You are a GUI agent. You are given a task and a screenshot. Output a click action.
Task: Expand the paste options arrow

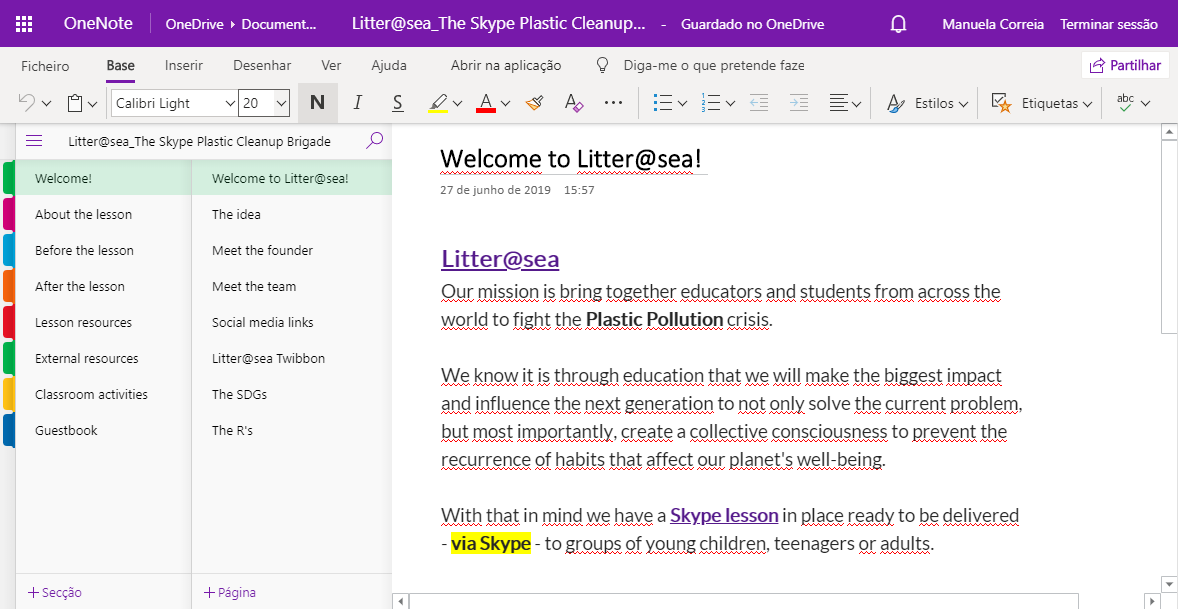click(x=92, y=104)
